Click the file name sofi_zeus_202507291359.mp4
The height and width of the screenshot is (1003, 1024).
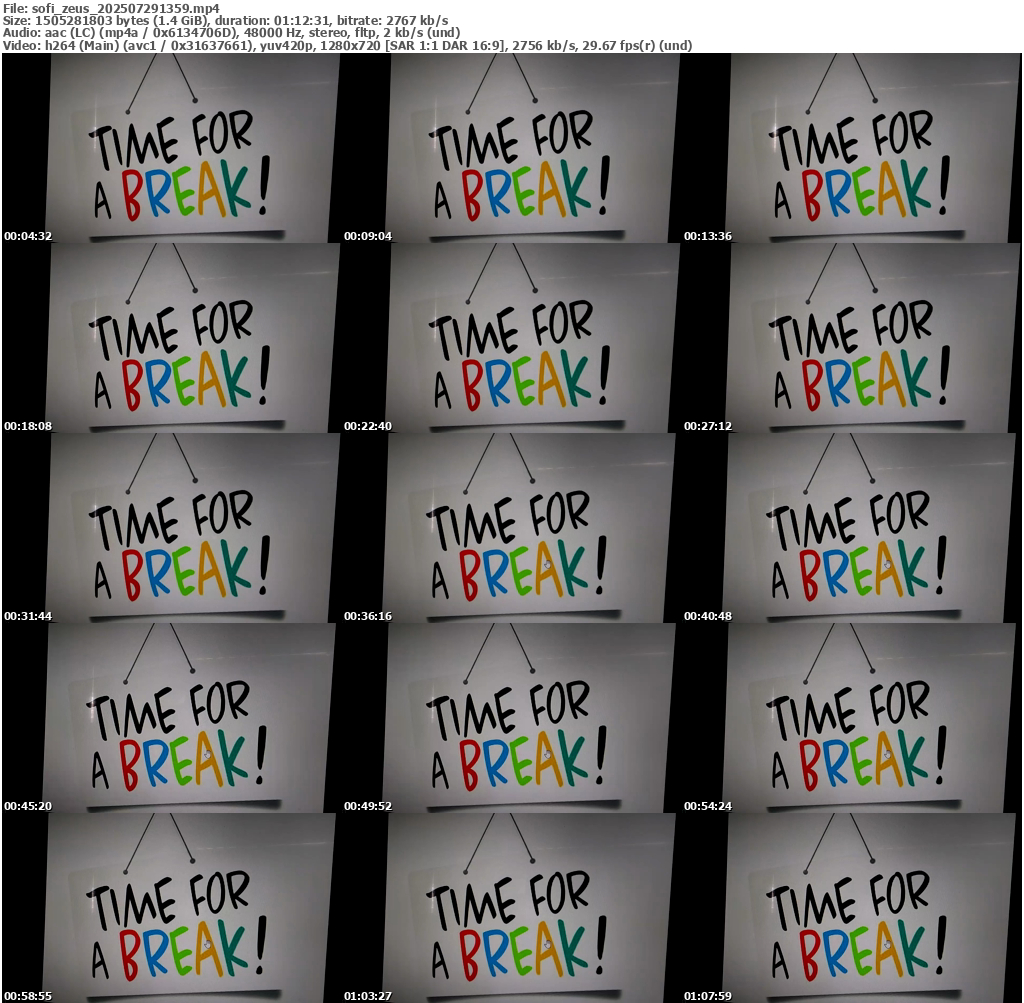click(x=125, y=8)
